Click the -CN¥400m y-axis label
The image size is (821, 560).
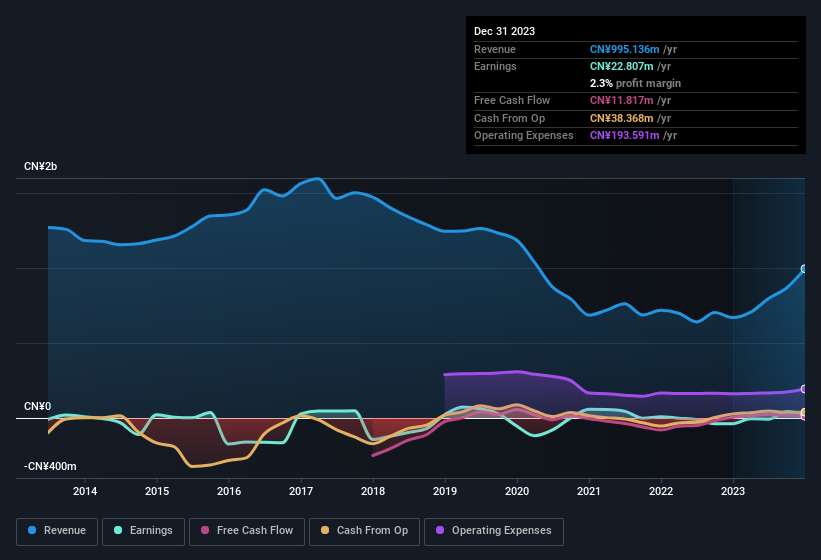50,466
